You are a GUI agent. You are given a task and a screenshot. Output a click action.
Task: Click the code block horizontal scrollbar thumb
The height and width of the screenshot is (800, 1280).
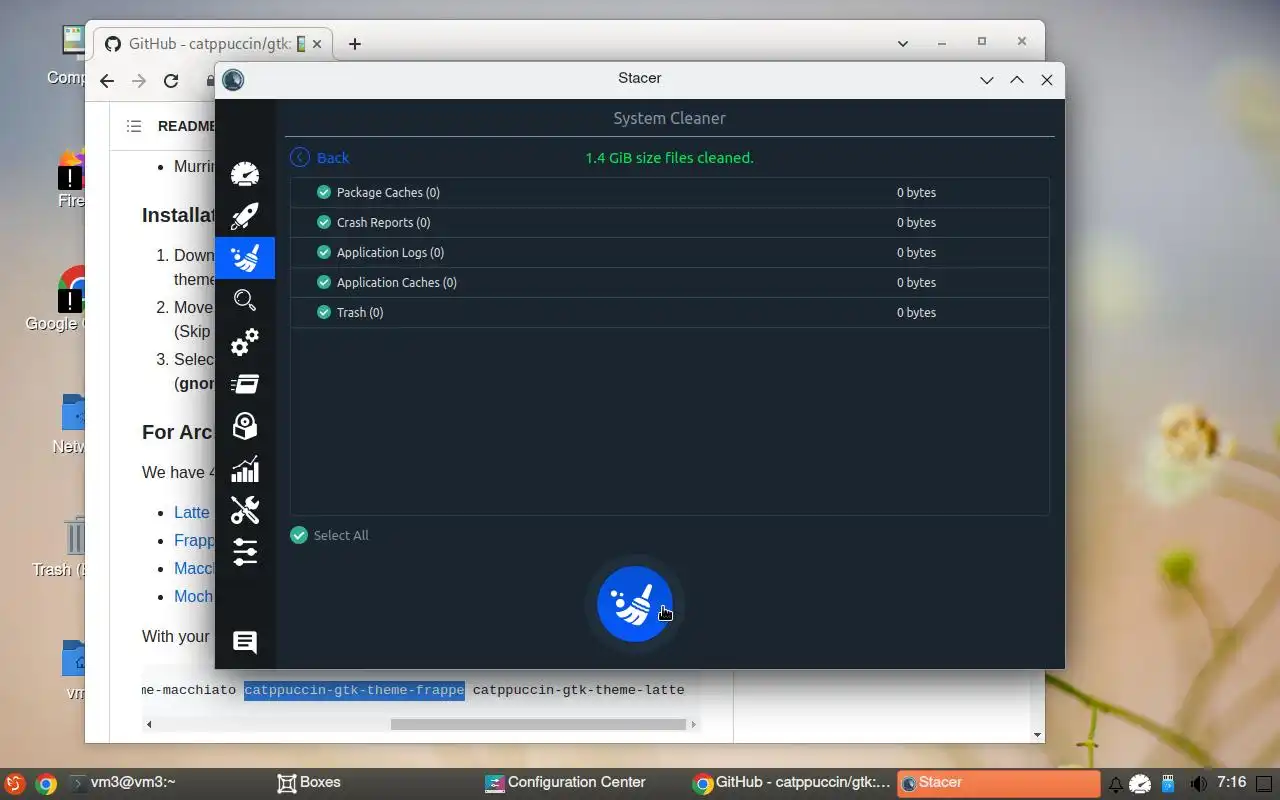(x=537, y=724)
